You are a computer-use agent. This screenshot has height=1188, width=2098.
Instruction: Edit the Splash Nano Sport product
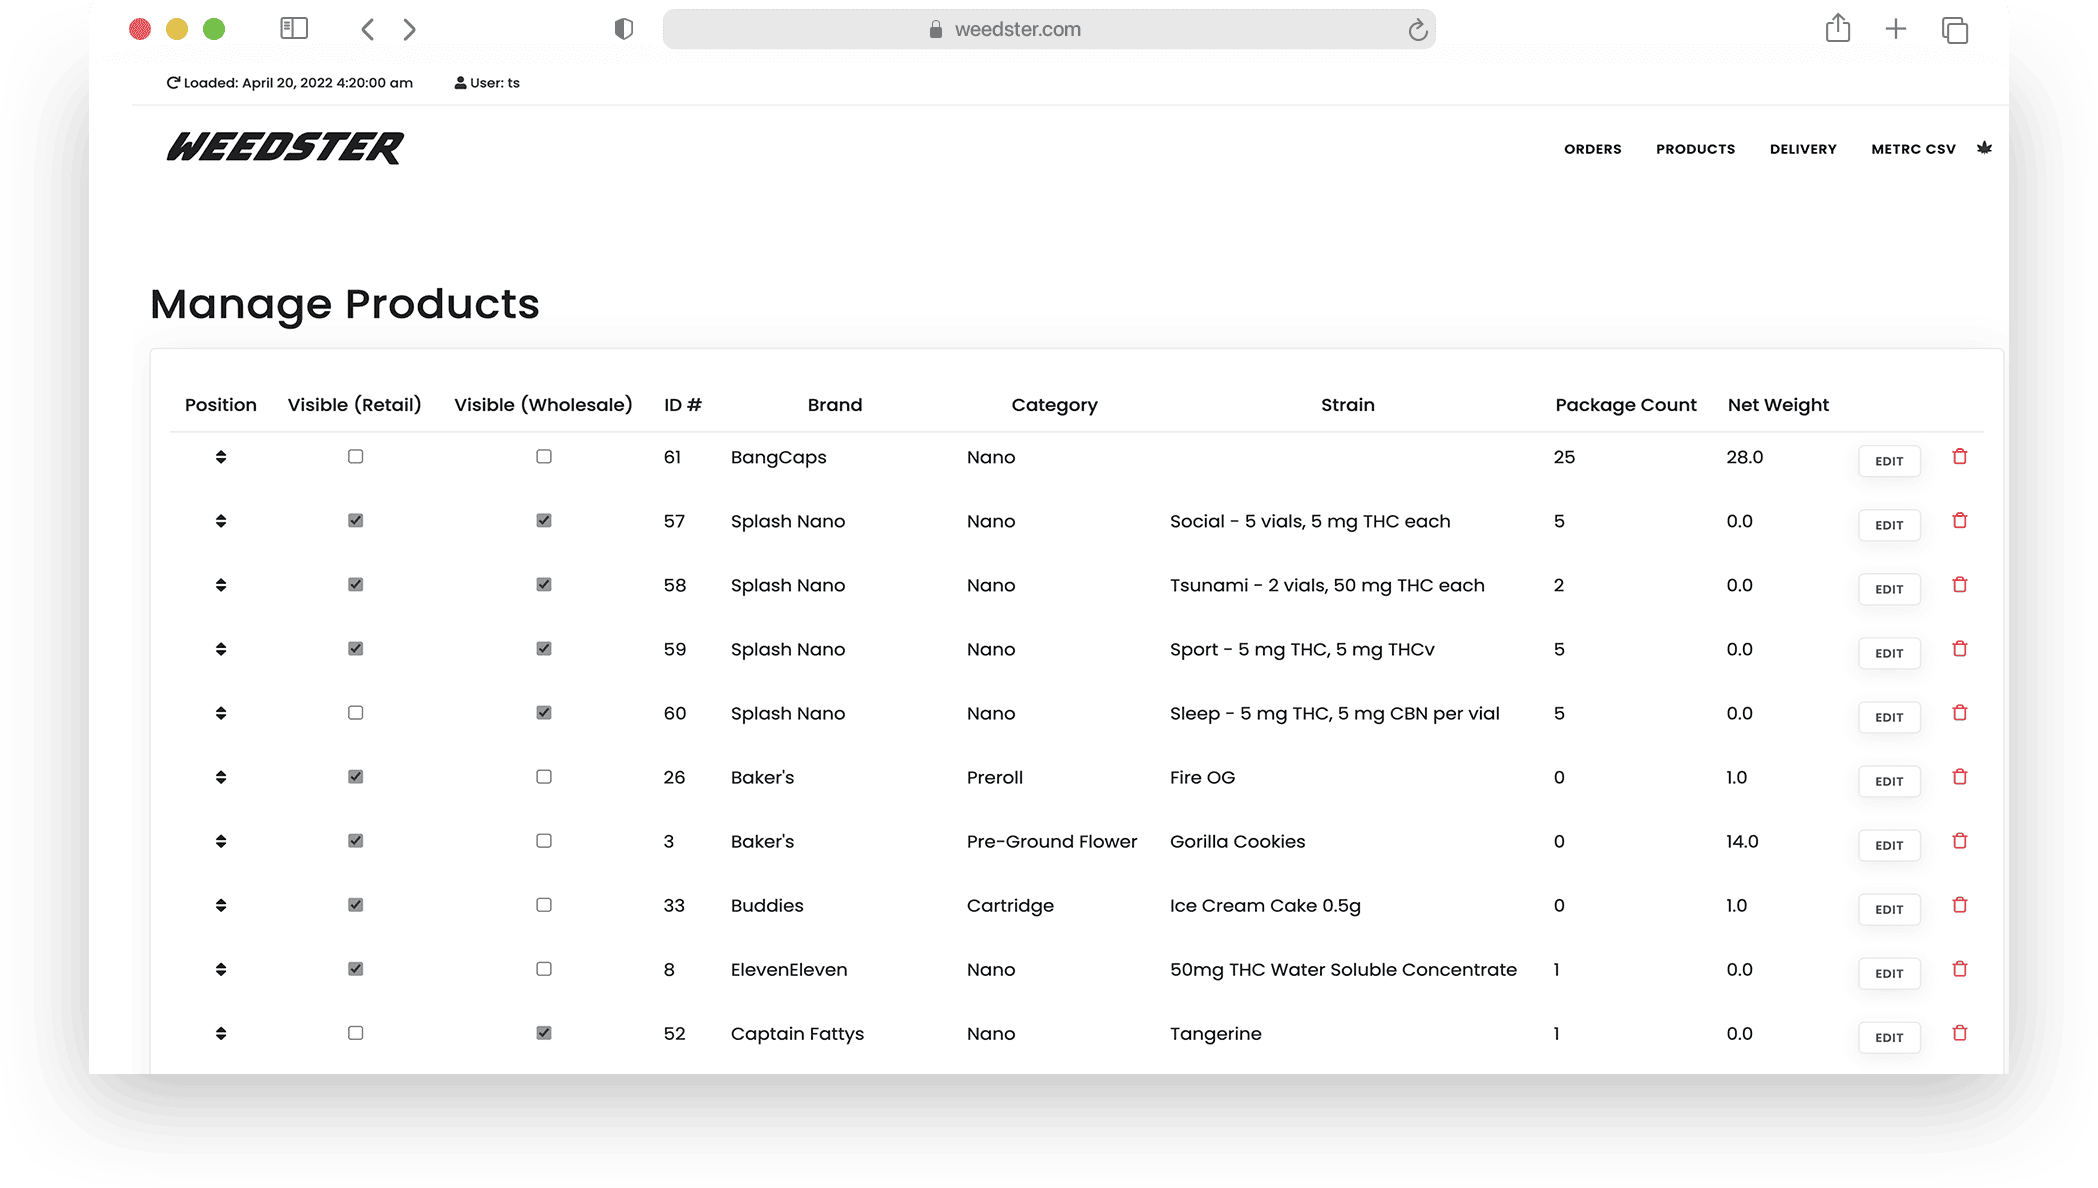coord(1888,653)
